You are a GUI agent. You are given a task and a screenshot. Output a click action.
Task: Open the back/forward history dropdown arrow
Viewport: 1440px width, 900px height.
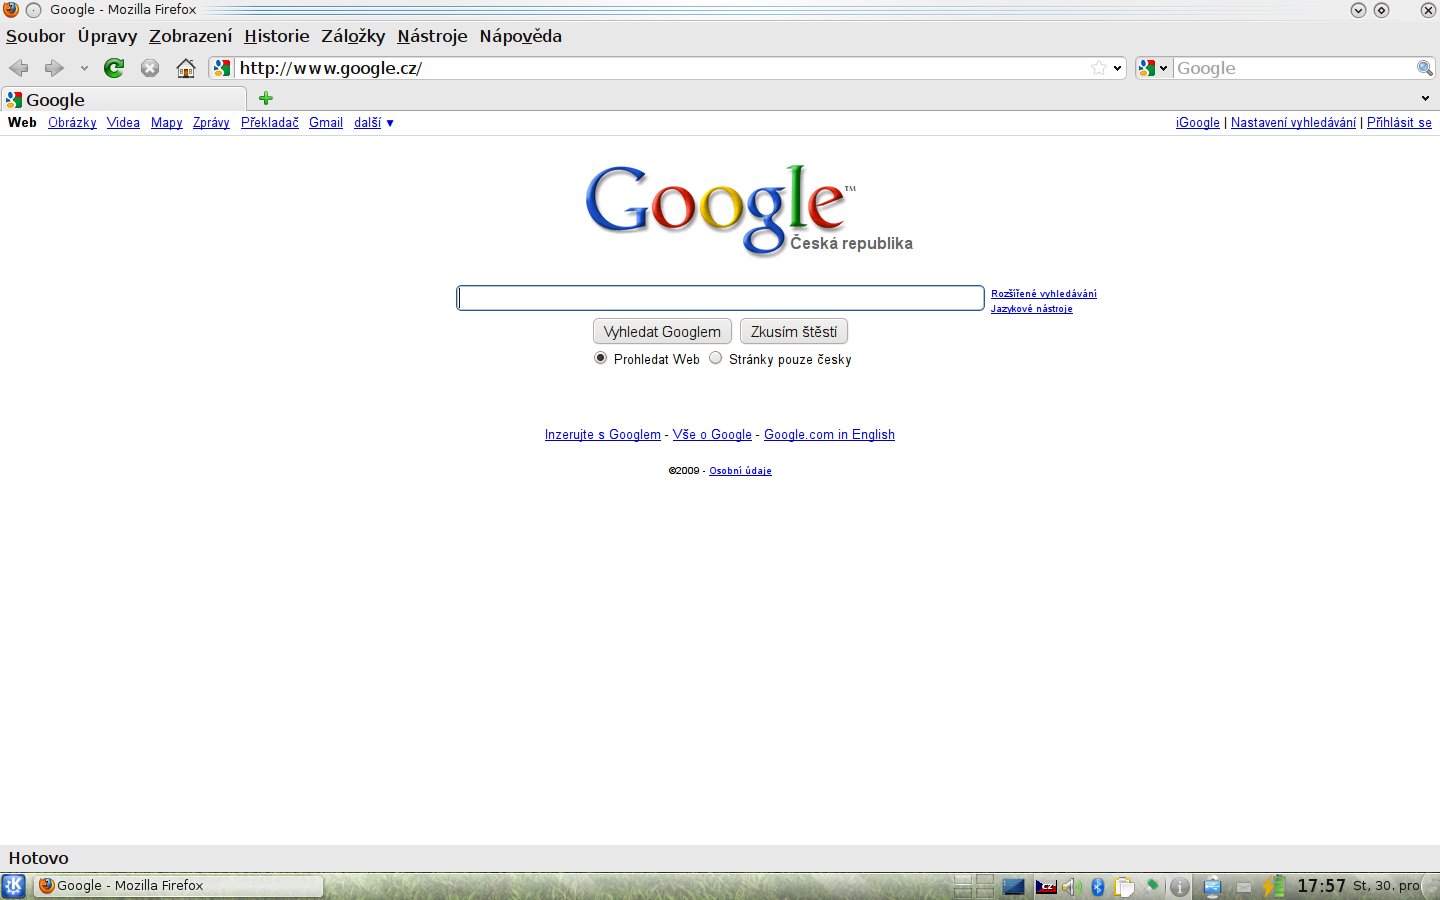(84, 69)
